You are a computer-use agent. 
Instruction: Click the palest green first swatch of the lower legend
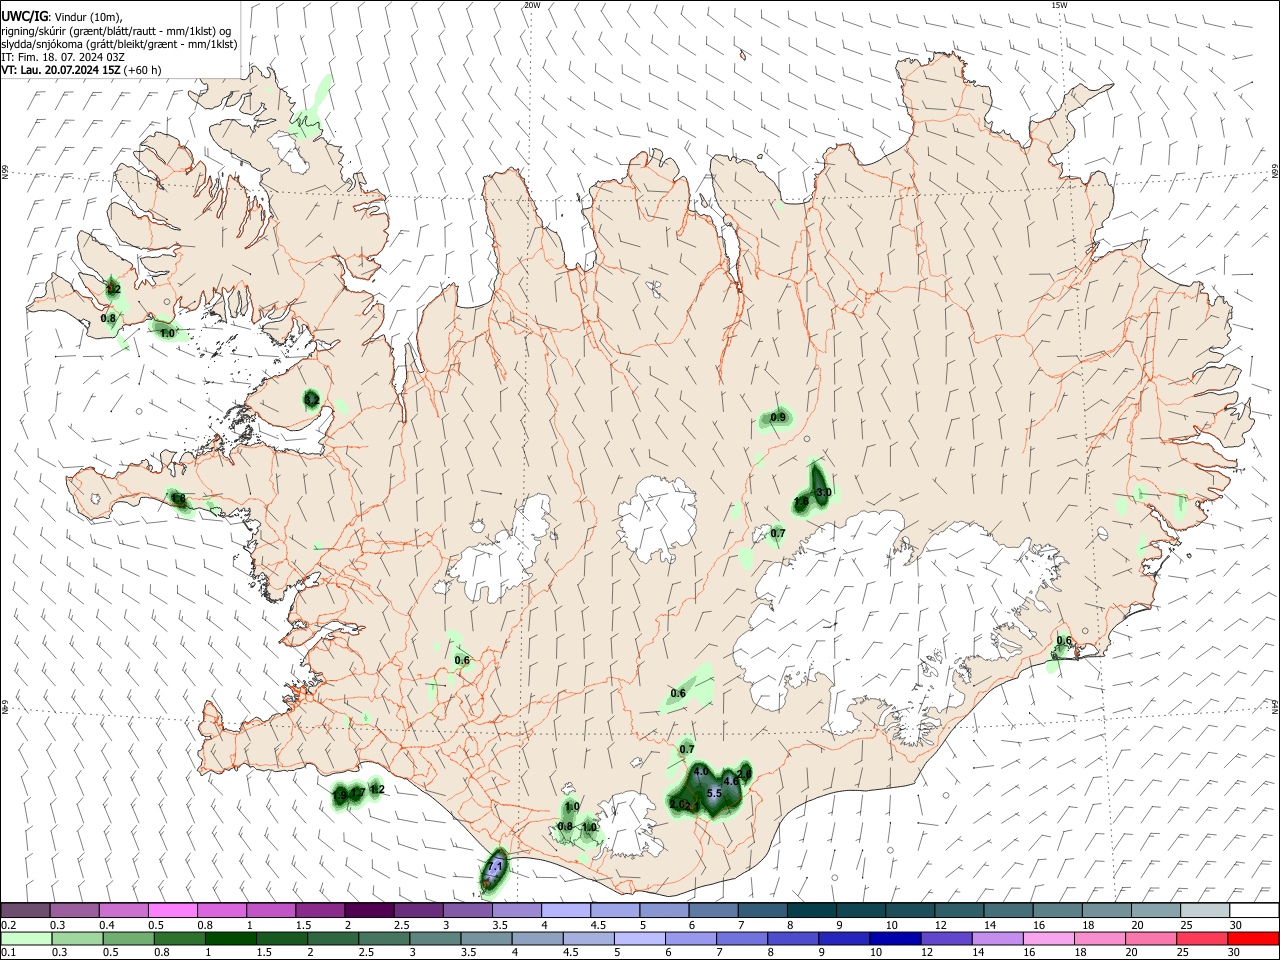click(x=27, y=938)
